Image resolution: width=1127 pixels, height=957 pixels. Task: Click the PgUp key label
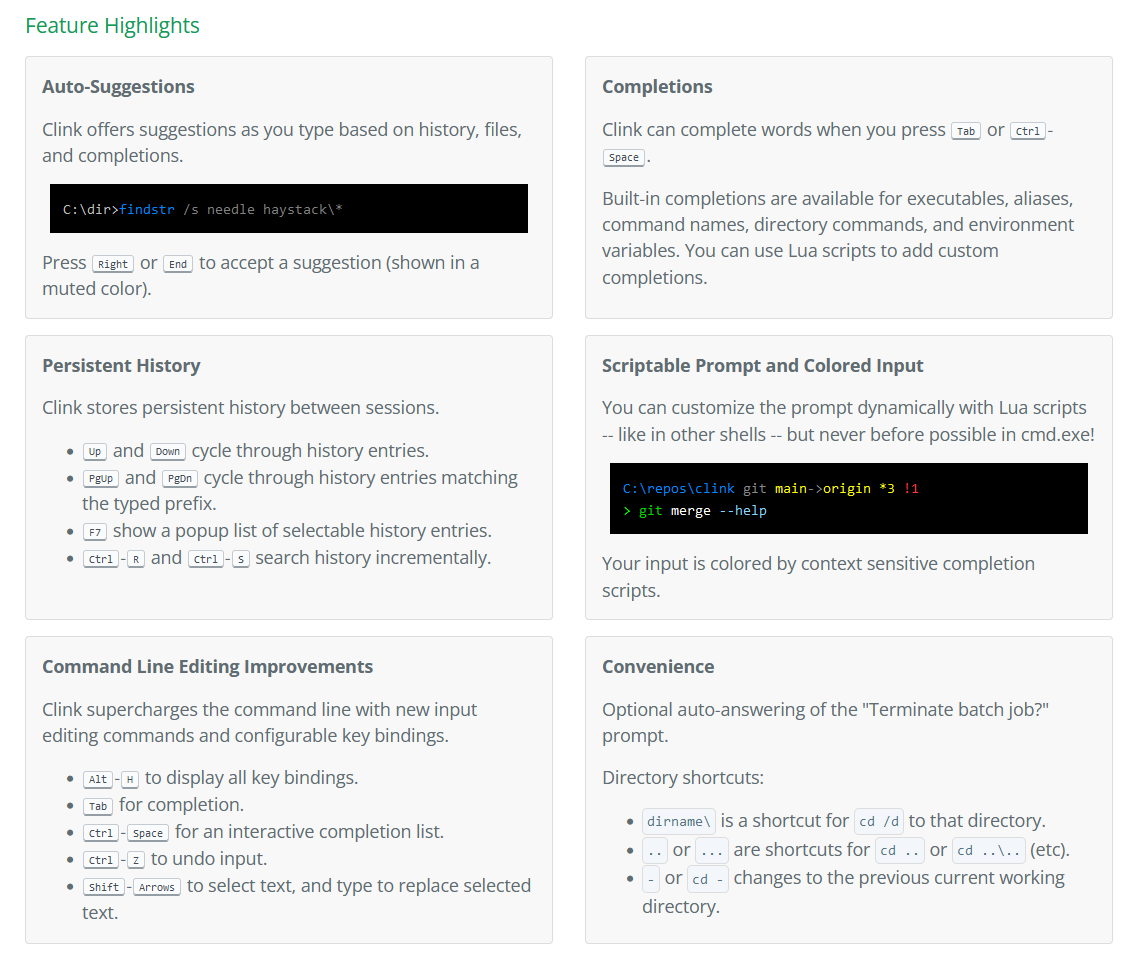[100, 479]
